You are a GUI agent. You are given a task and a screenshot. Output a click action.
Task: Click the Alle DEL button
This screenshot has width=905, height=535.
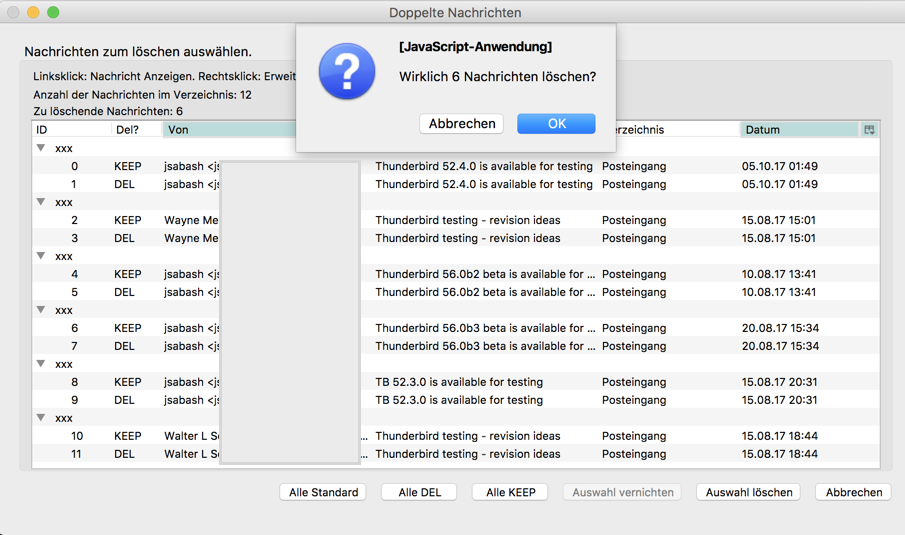pos(419,492)
